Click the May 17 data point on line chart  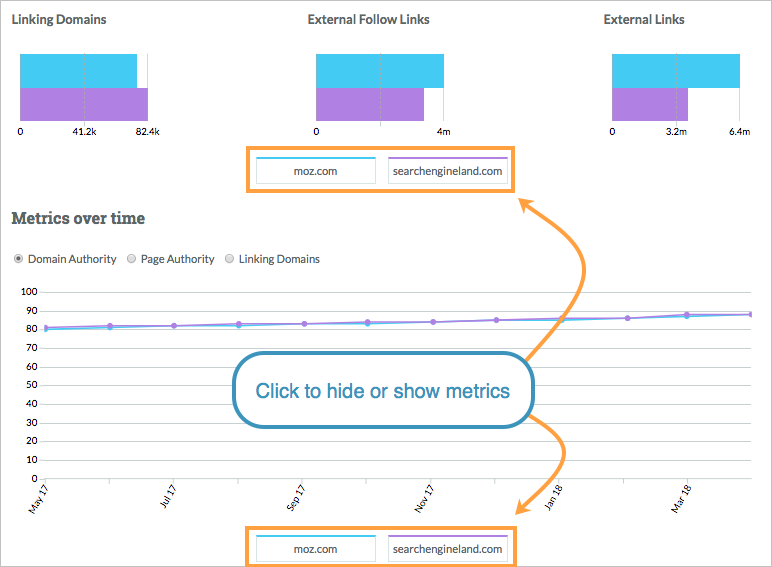pos(46,328)
